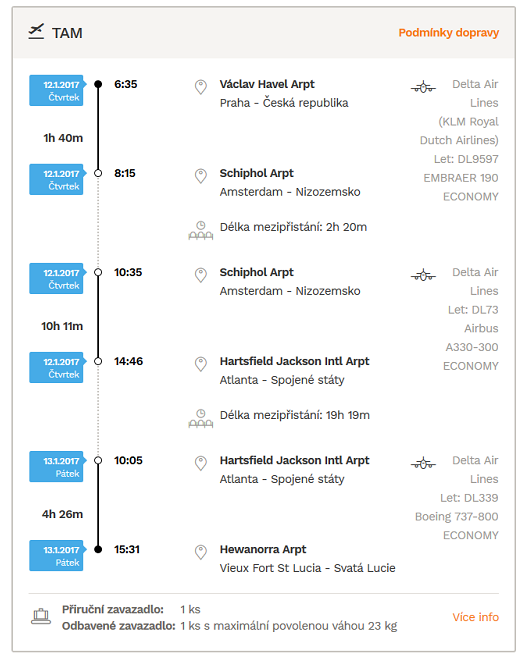Viewport: 523px width, 659px height.
Task: Click the 13.1.2017 Pátek badge at 10:05
Action: coord(57,467)
